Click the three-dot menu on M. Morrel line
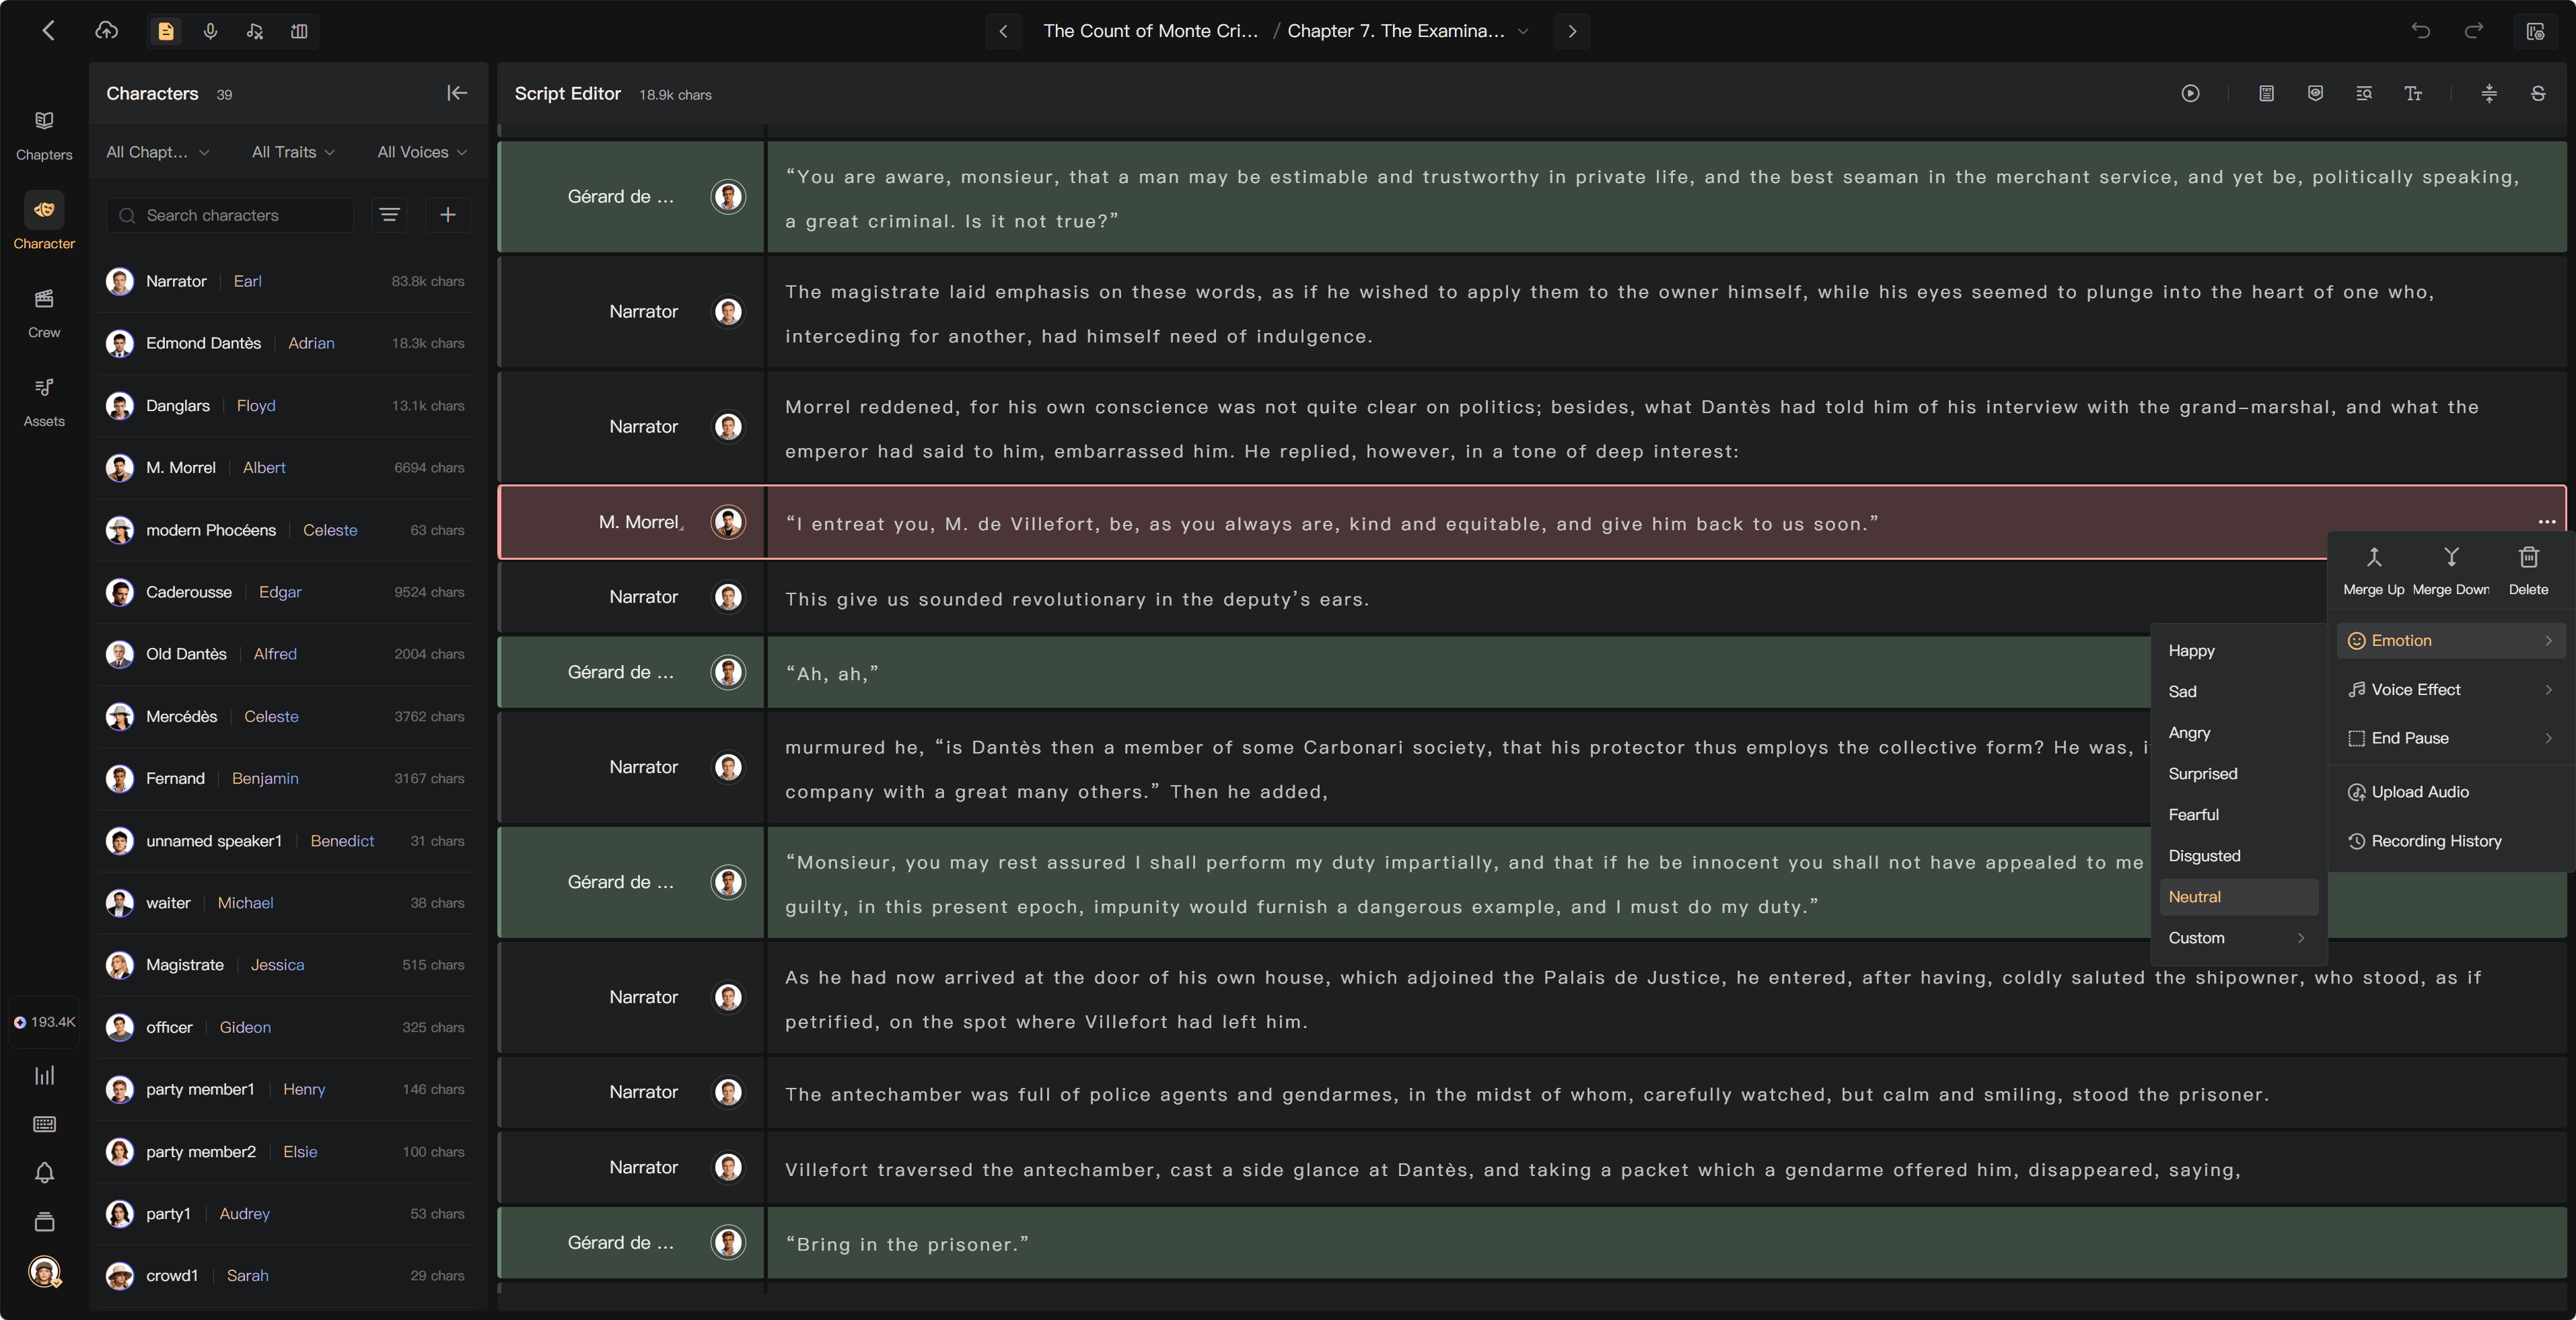This screenshot has height=1320, width=2576. [x=2546, y=522]
